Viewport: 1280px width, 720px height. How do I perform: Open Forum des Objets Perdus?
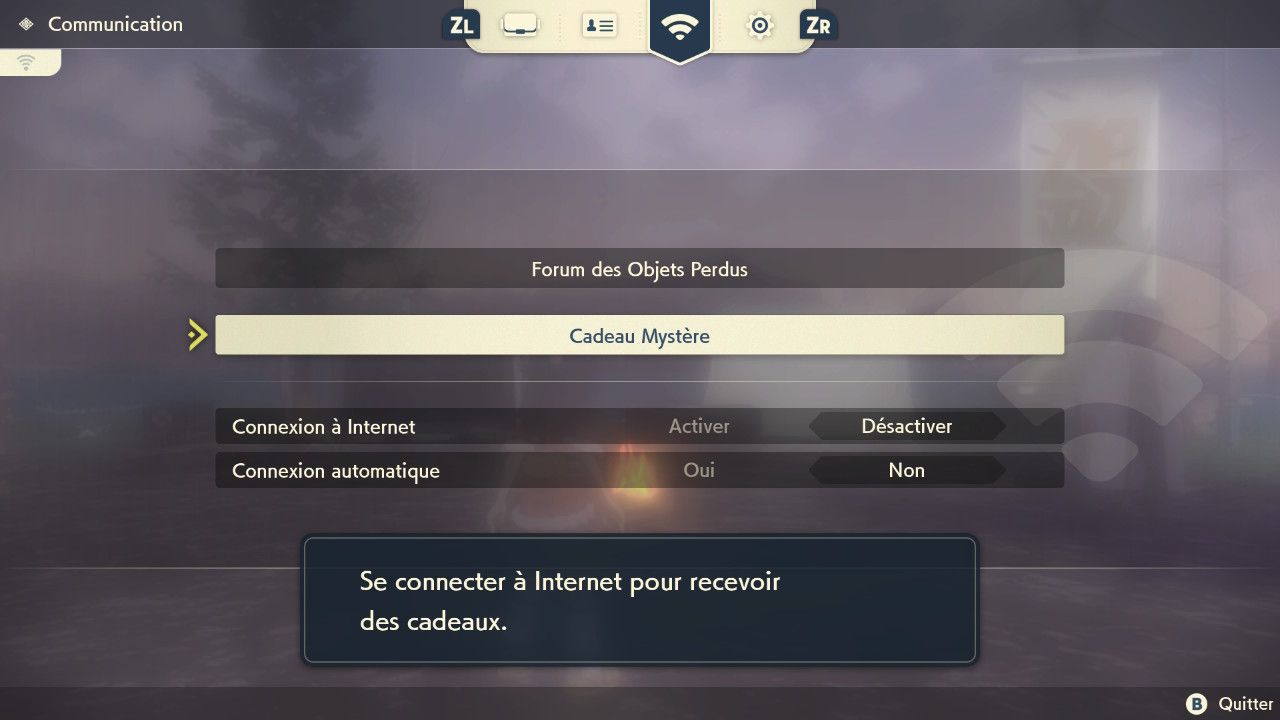pos(640,268)
